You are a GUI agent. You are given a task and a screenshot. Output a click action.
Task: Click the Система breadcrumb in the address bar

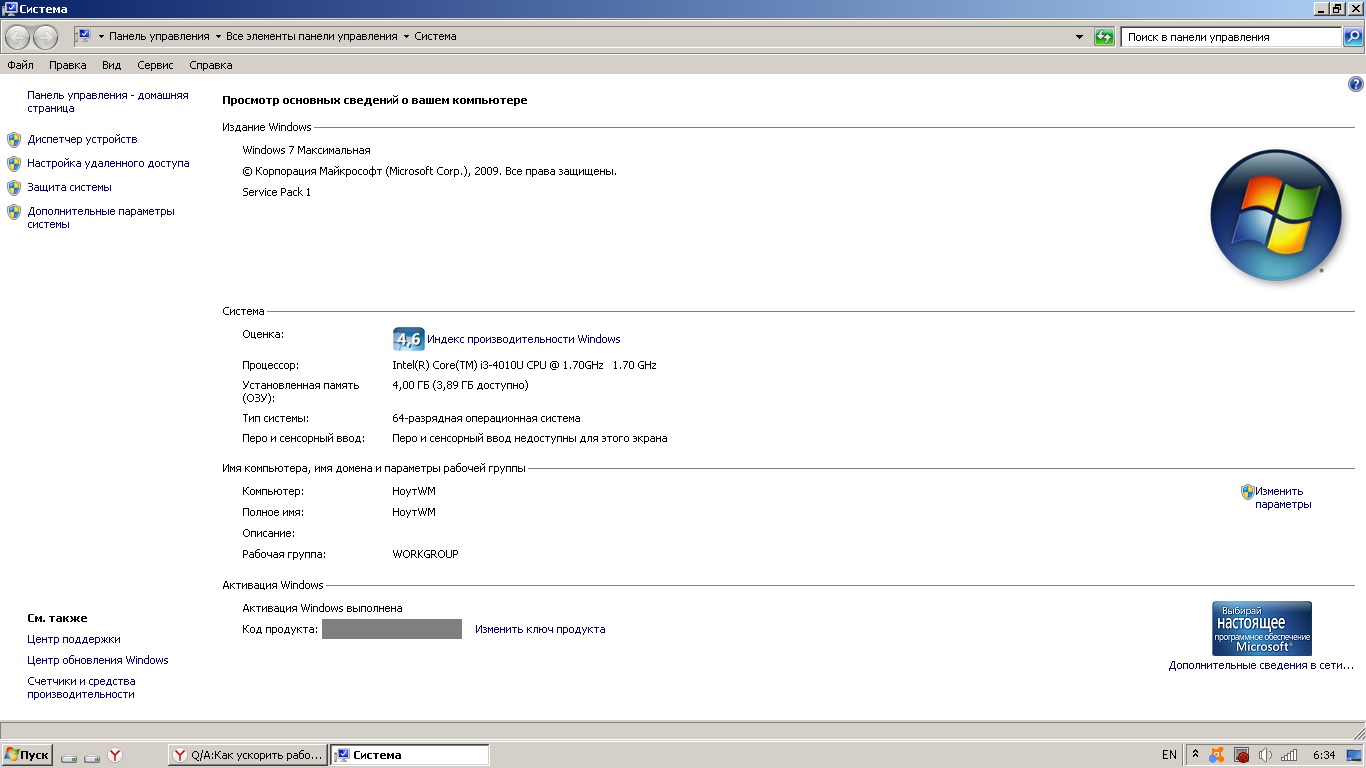[435, 37]
